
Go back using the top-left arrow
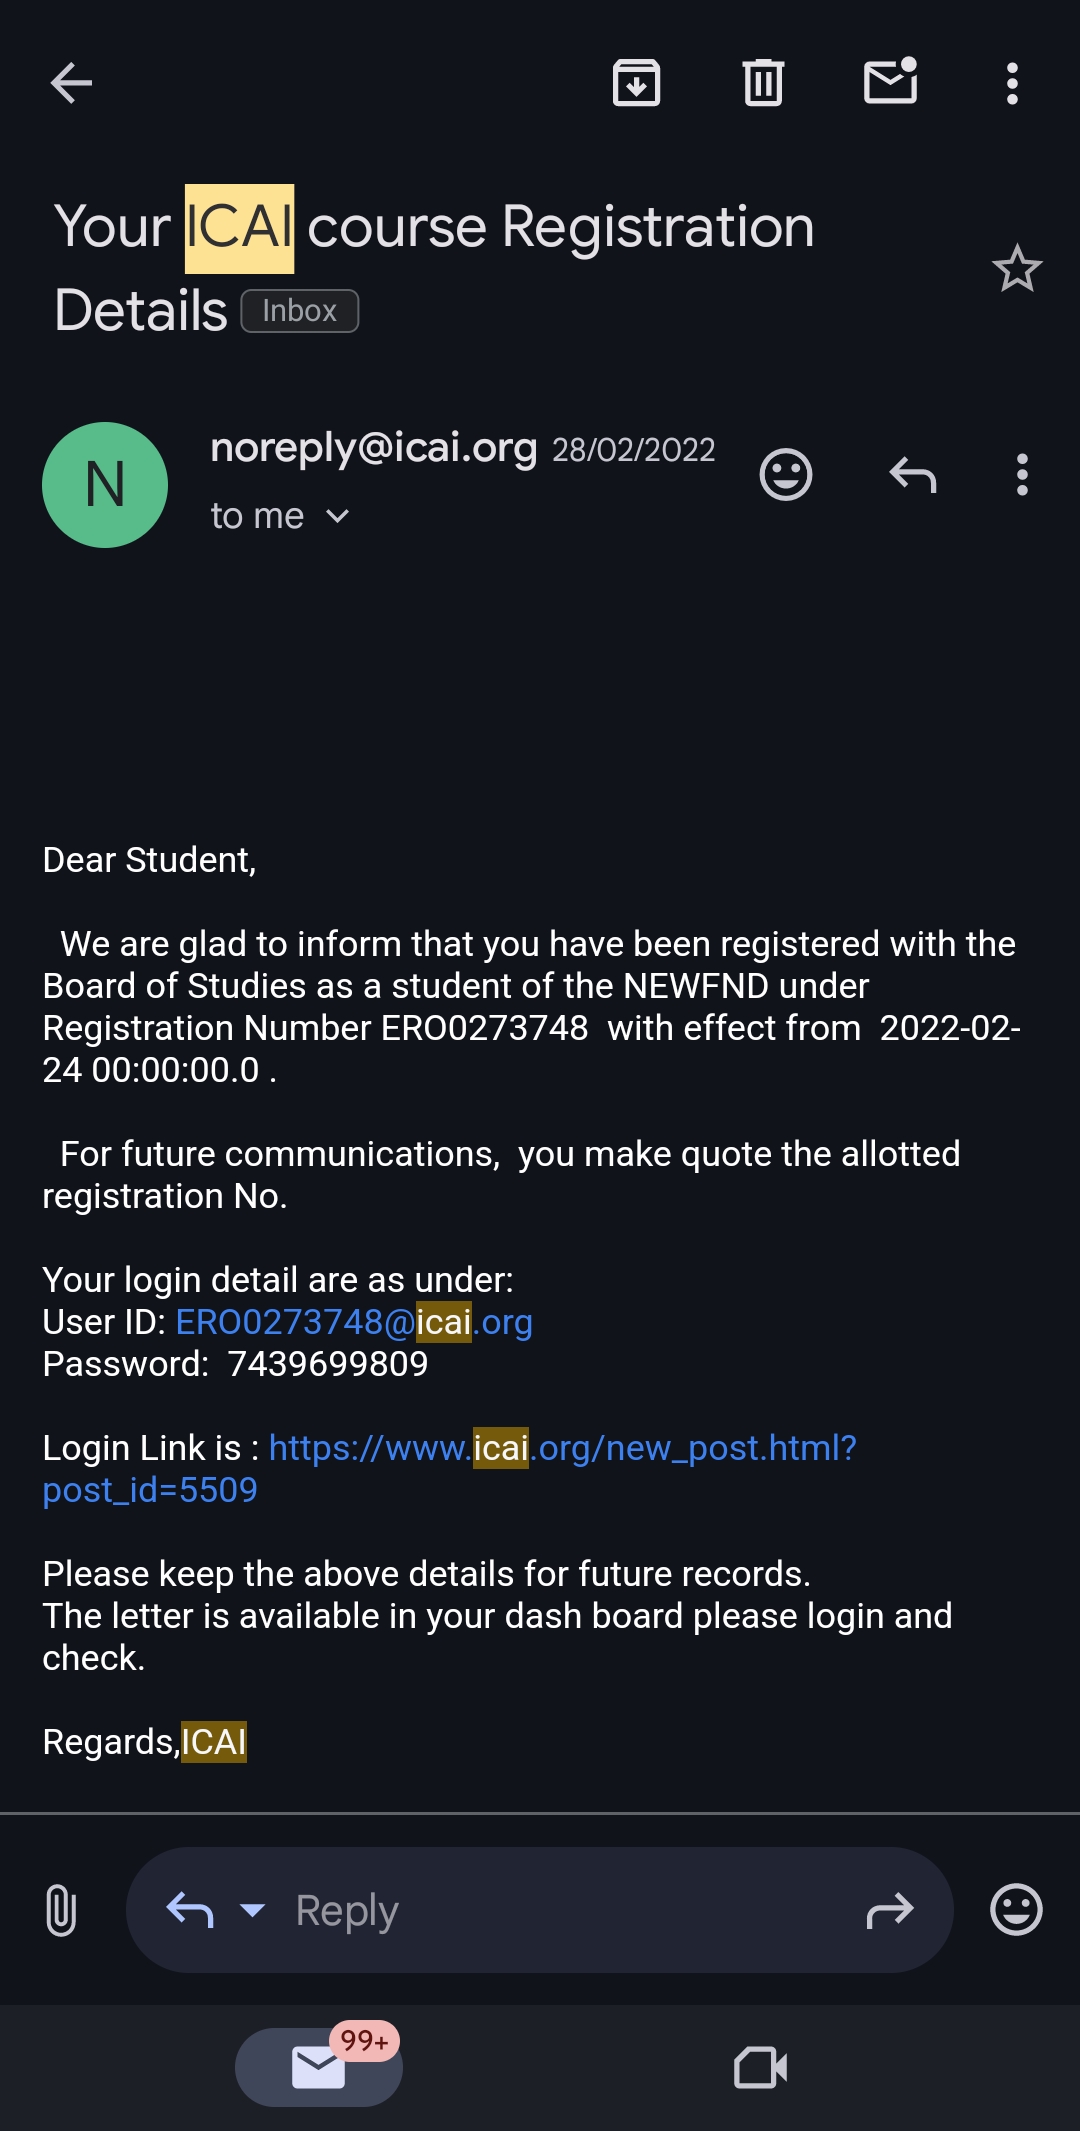(x=71, y=83)
